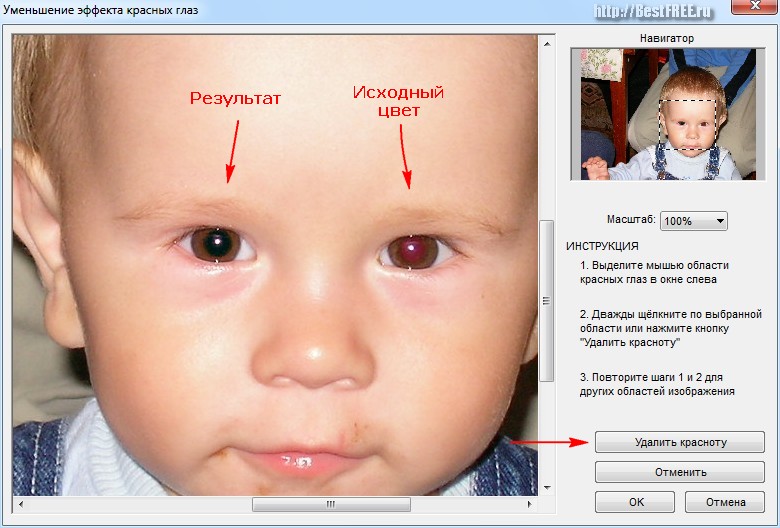Click the horizontal scrollbar right arrow

click(529, 504)
